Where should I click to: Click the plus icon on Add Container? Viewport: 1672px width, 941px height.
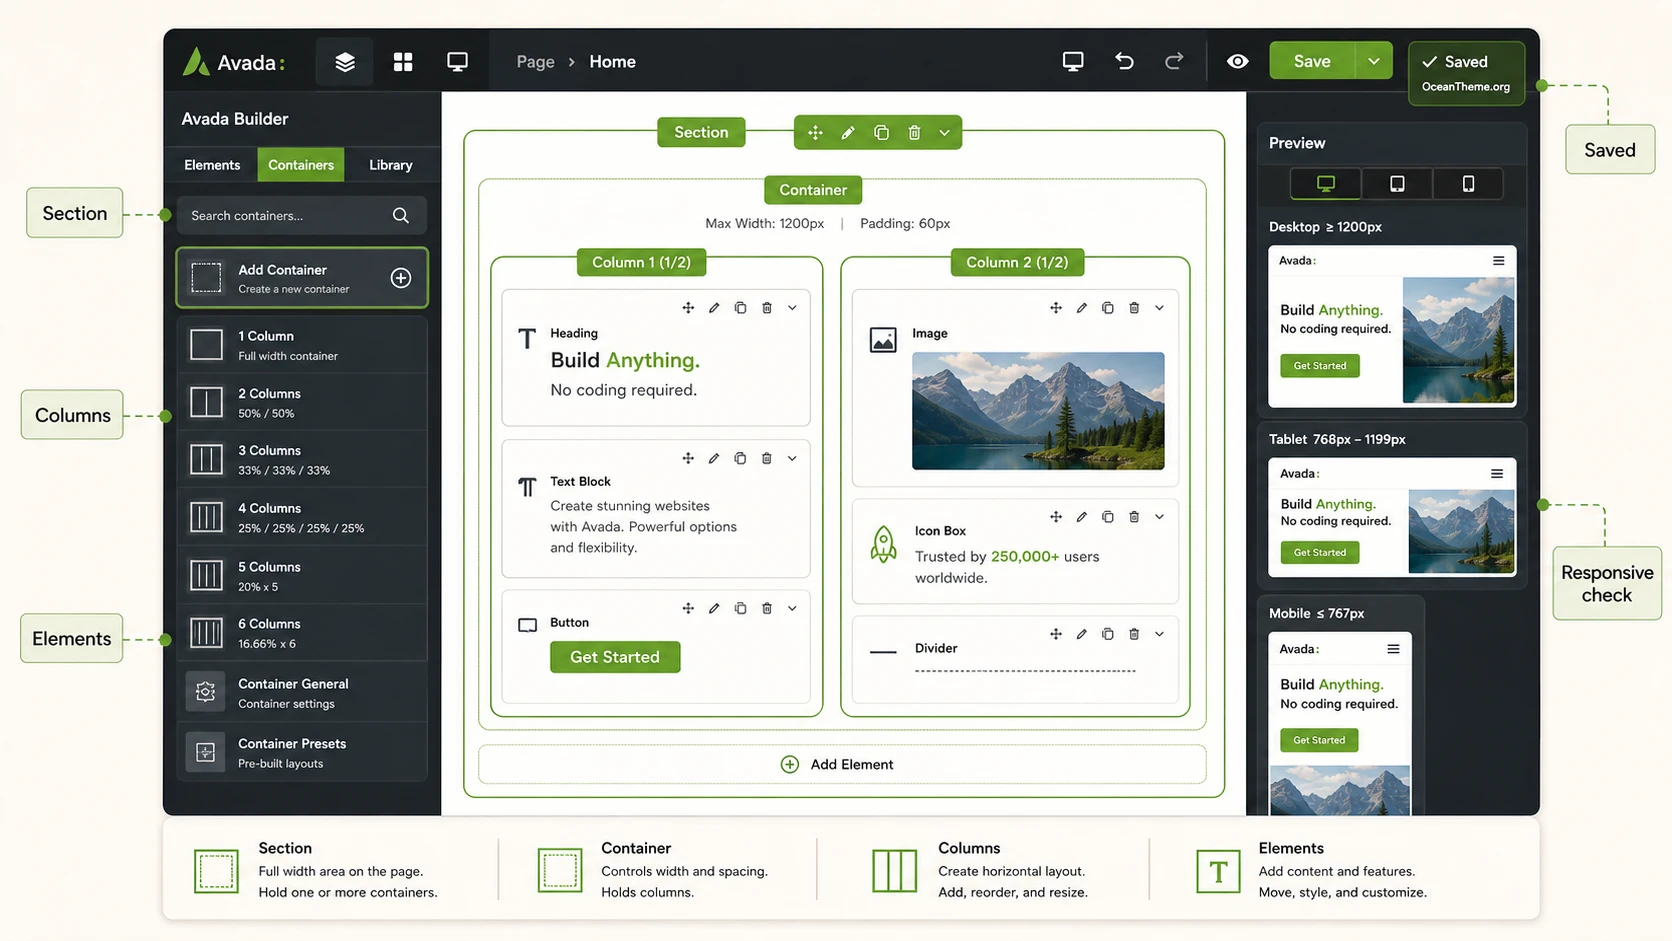pos(401,278)
